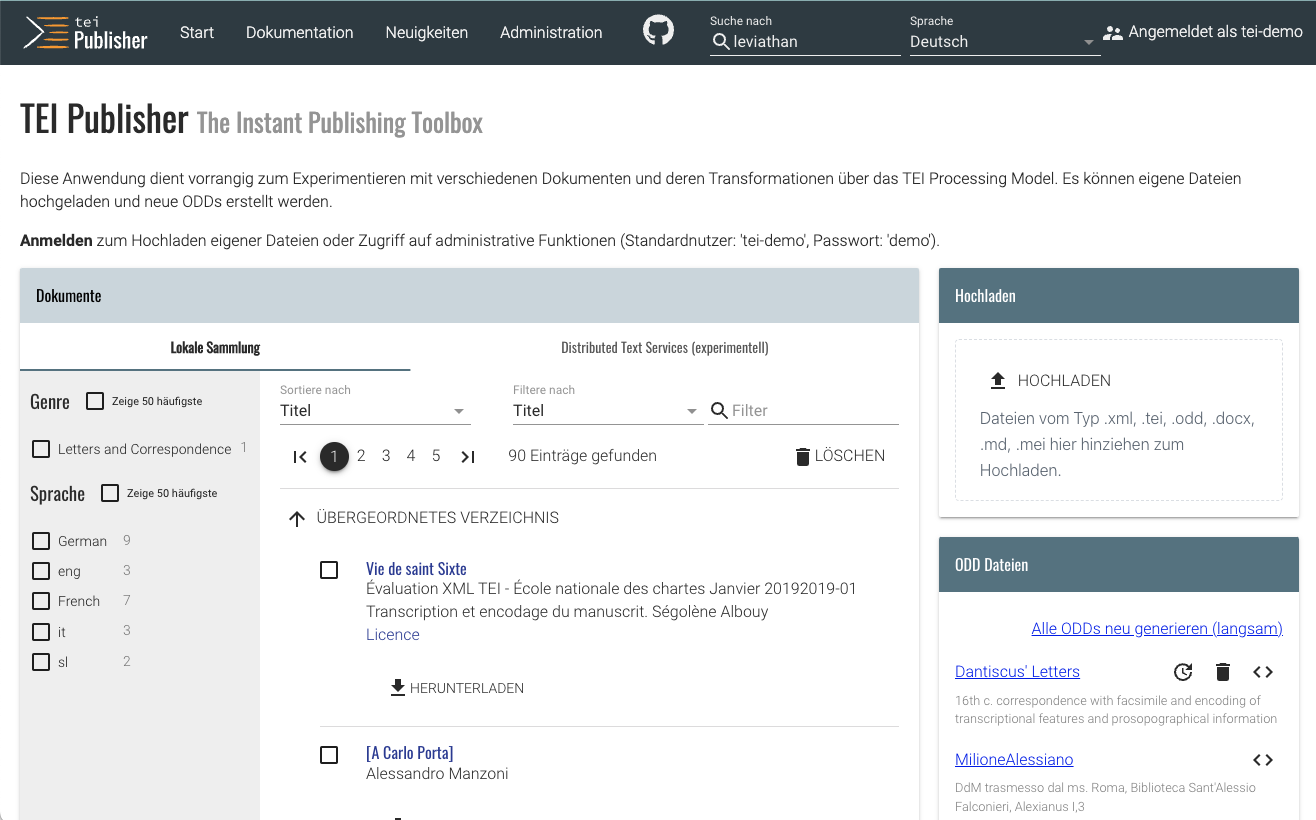Switch to Distributed Text Services tab

pos(664,348)
